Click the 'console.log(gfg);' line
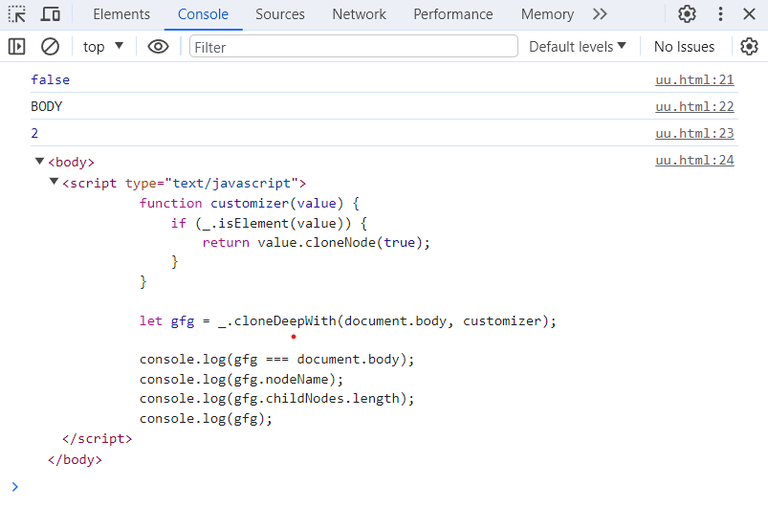 click(x=206, y=418)
